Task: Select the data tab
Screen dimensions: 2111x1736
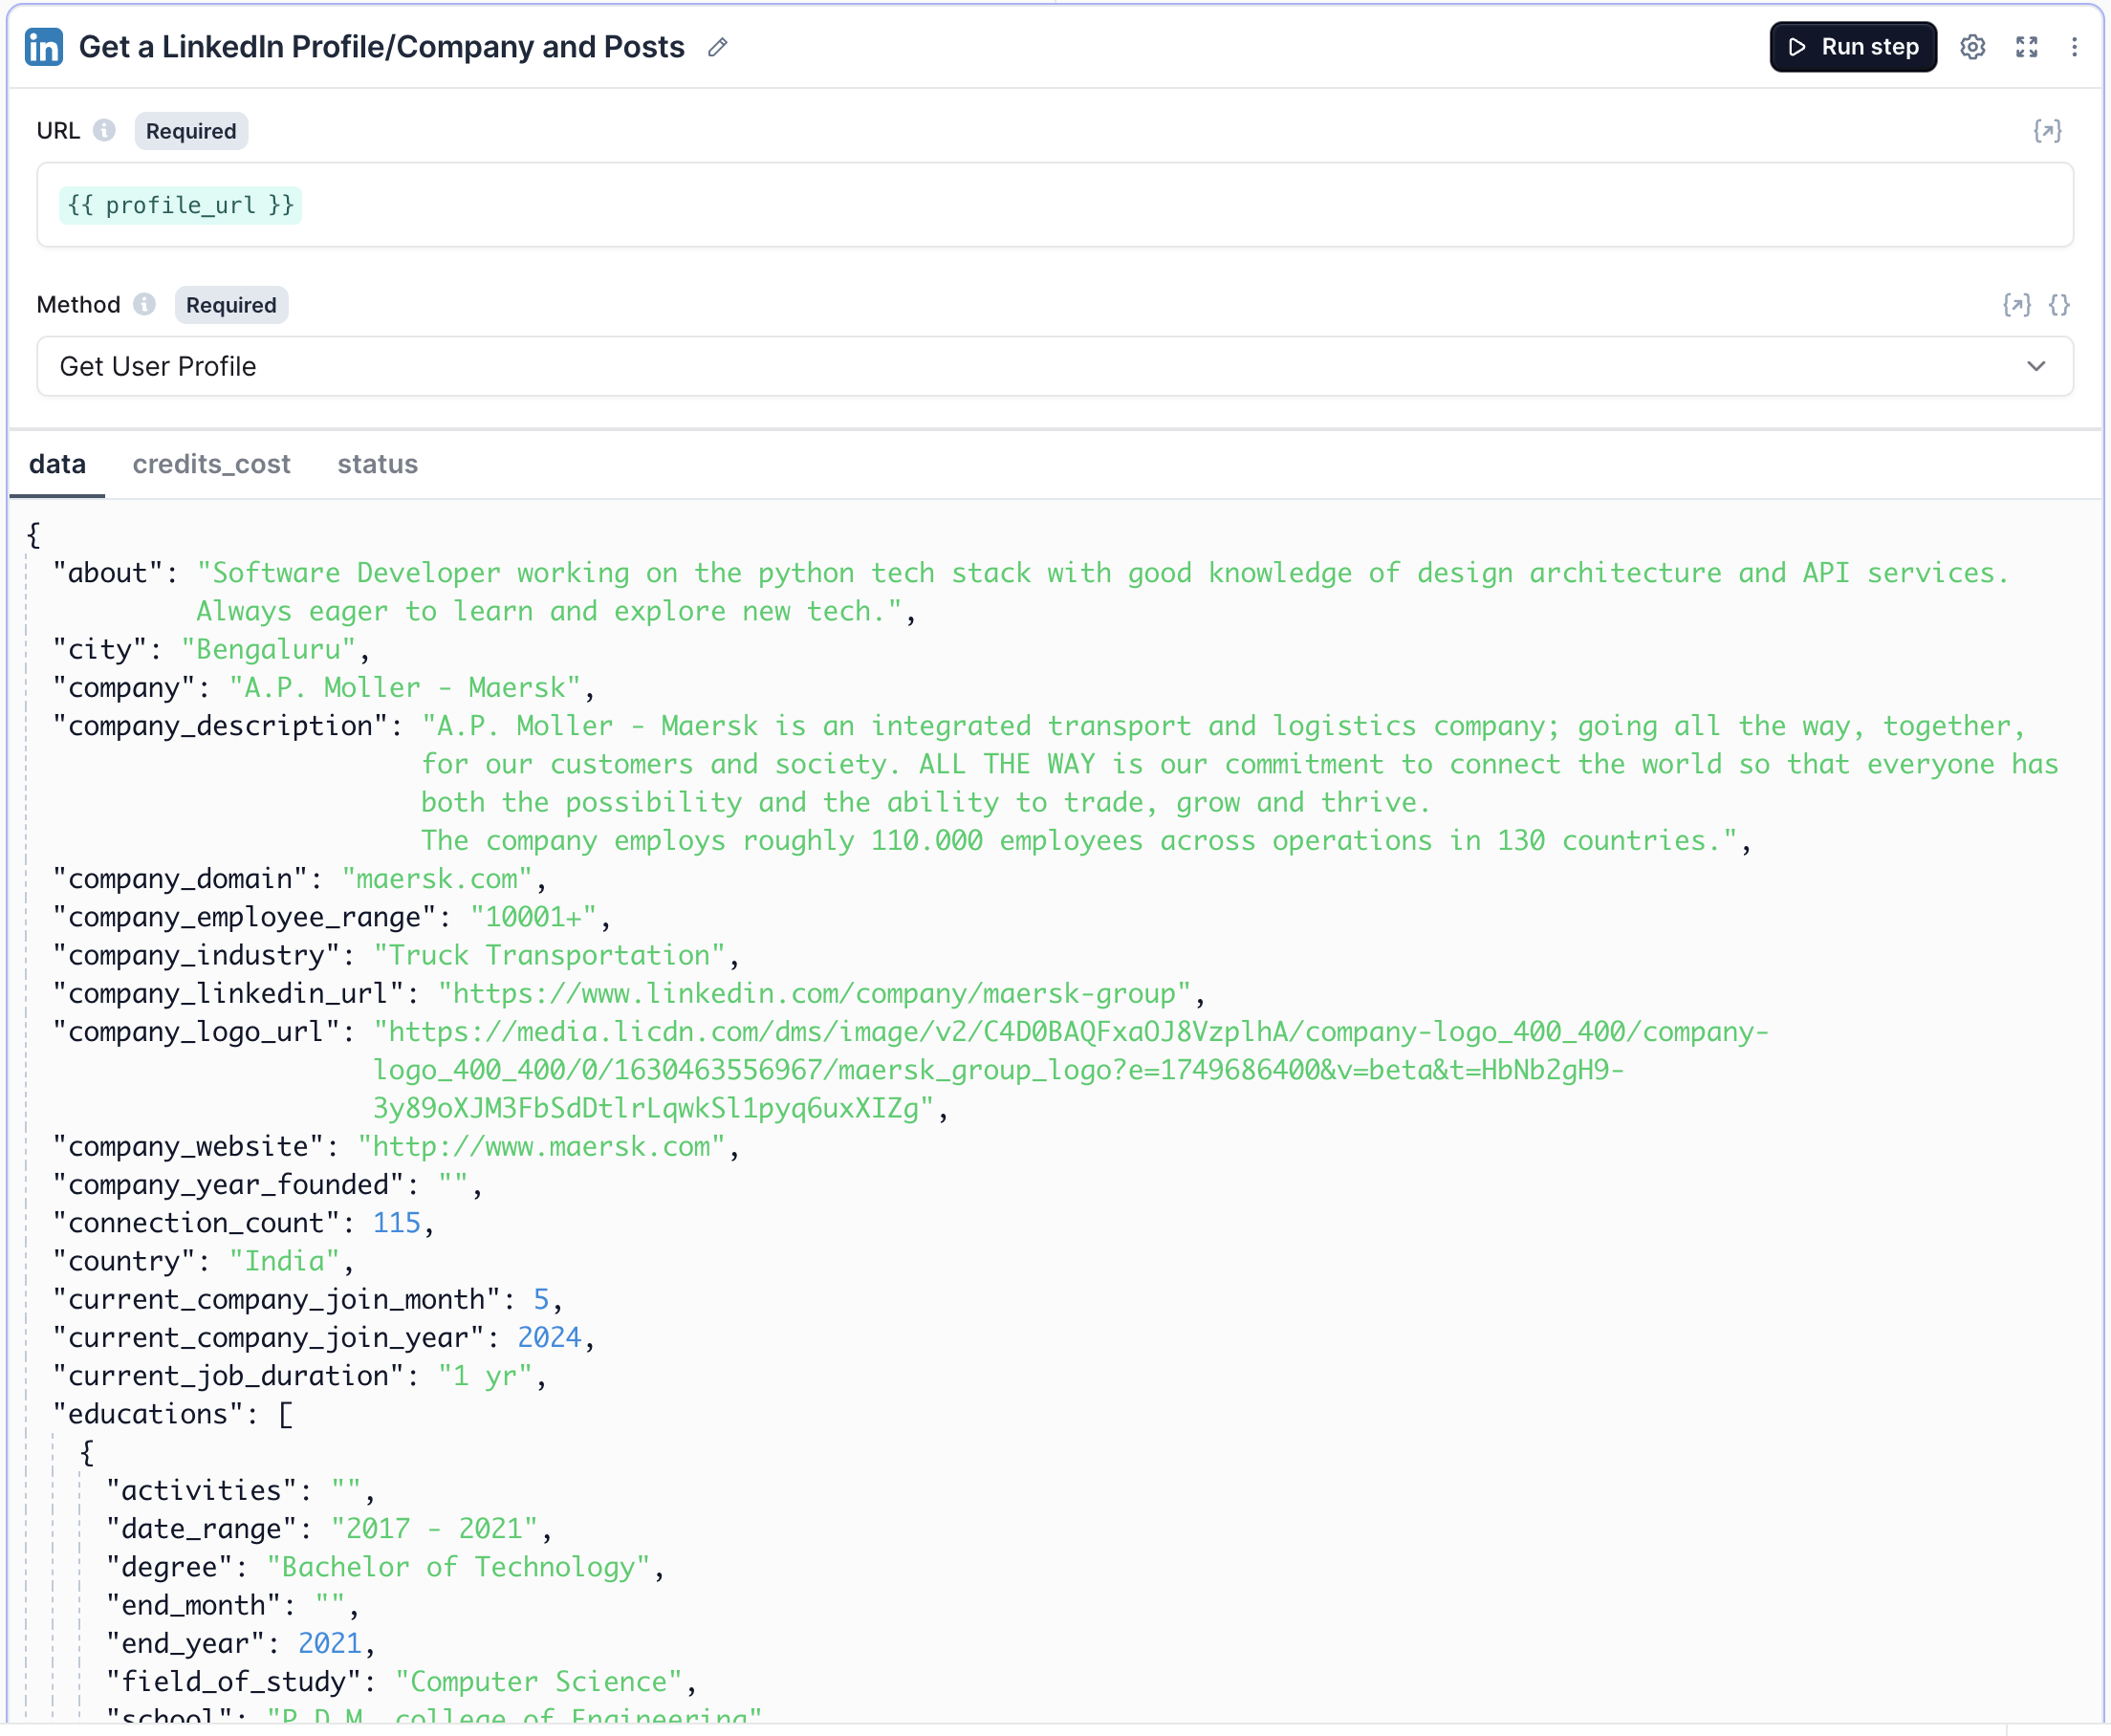Action: 57,464
